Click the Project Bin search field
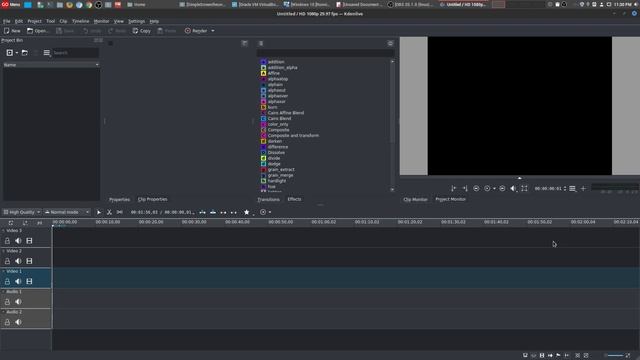The width and height of the screenshot is (640, 360). (76, 53)
